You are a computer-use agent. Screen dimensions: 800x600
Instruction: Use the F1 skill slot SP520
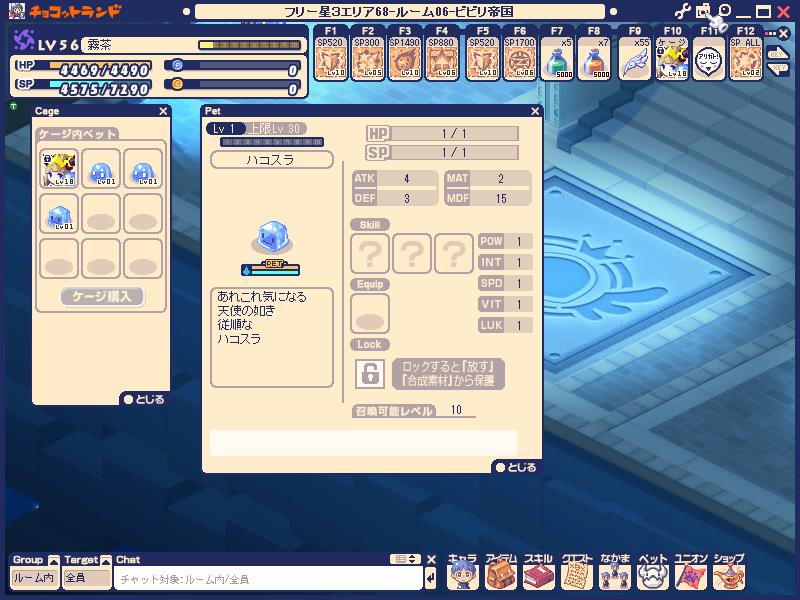[330, 58]
